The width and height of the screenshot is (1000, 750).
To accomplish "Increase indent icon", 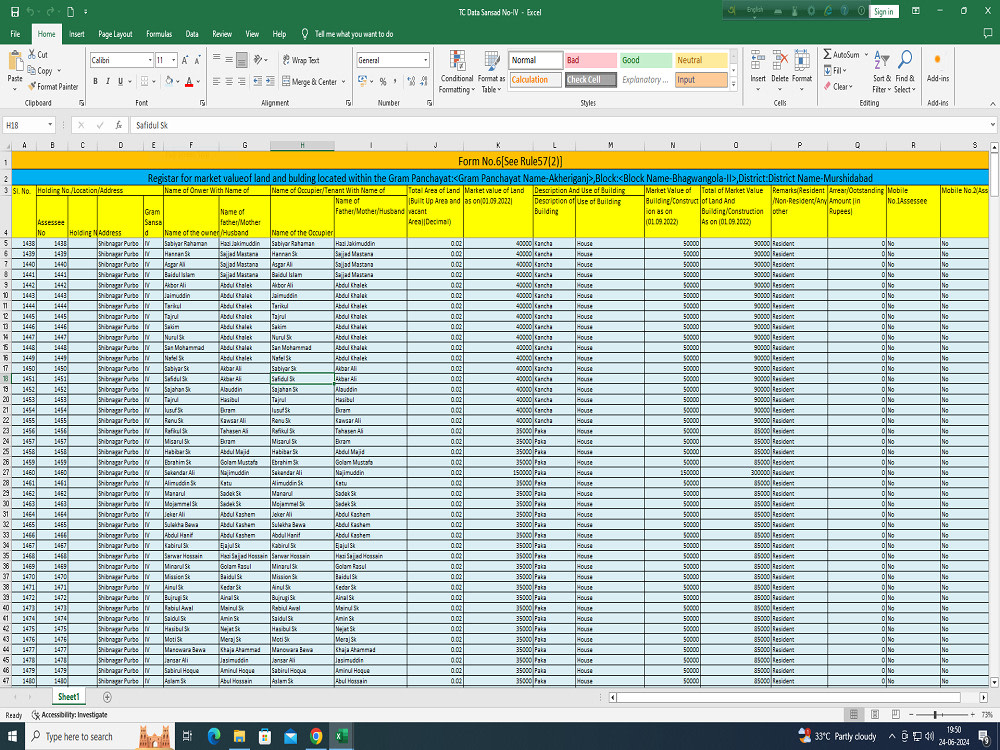I will click(x=270, y=81).
